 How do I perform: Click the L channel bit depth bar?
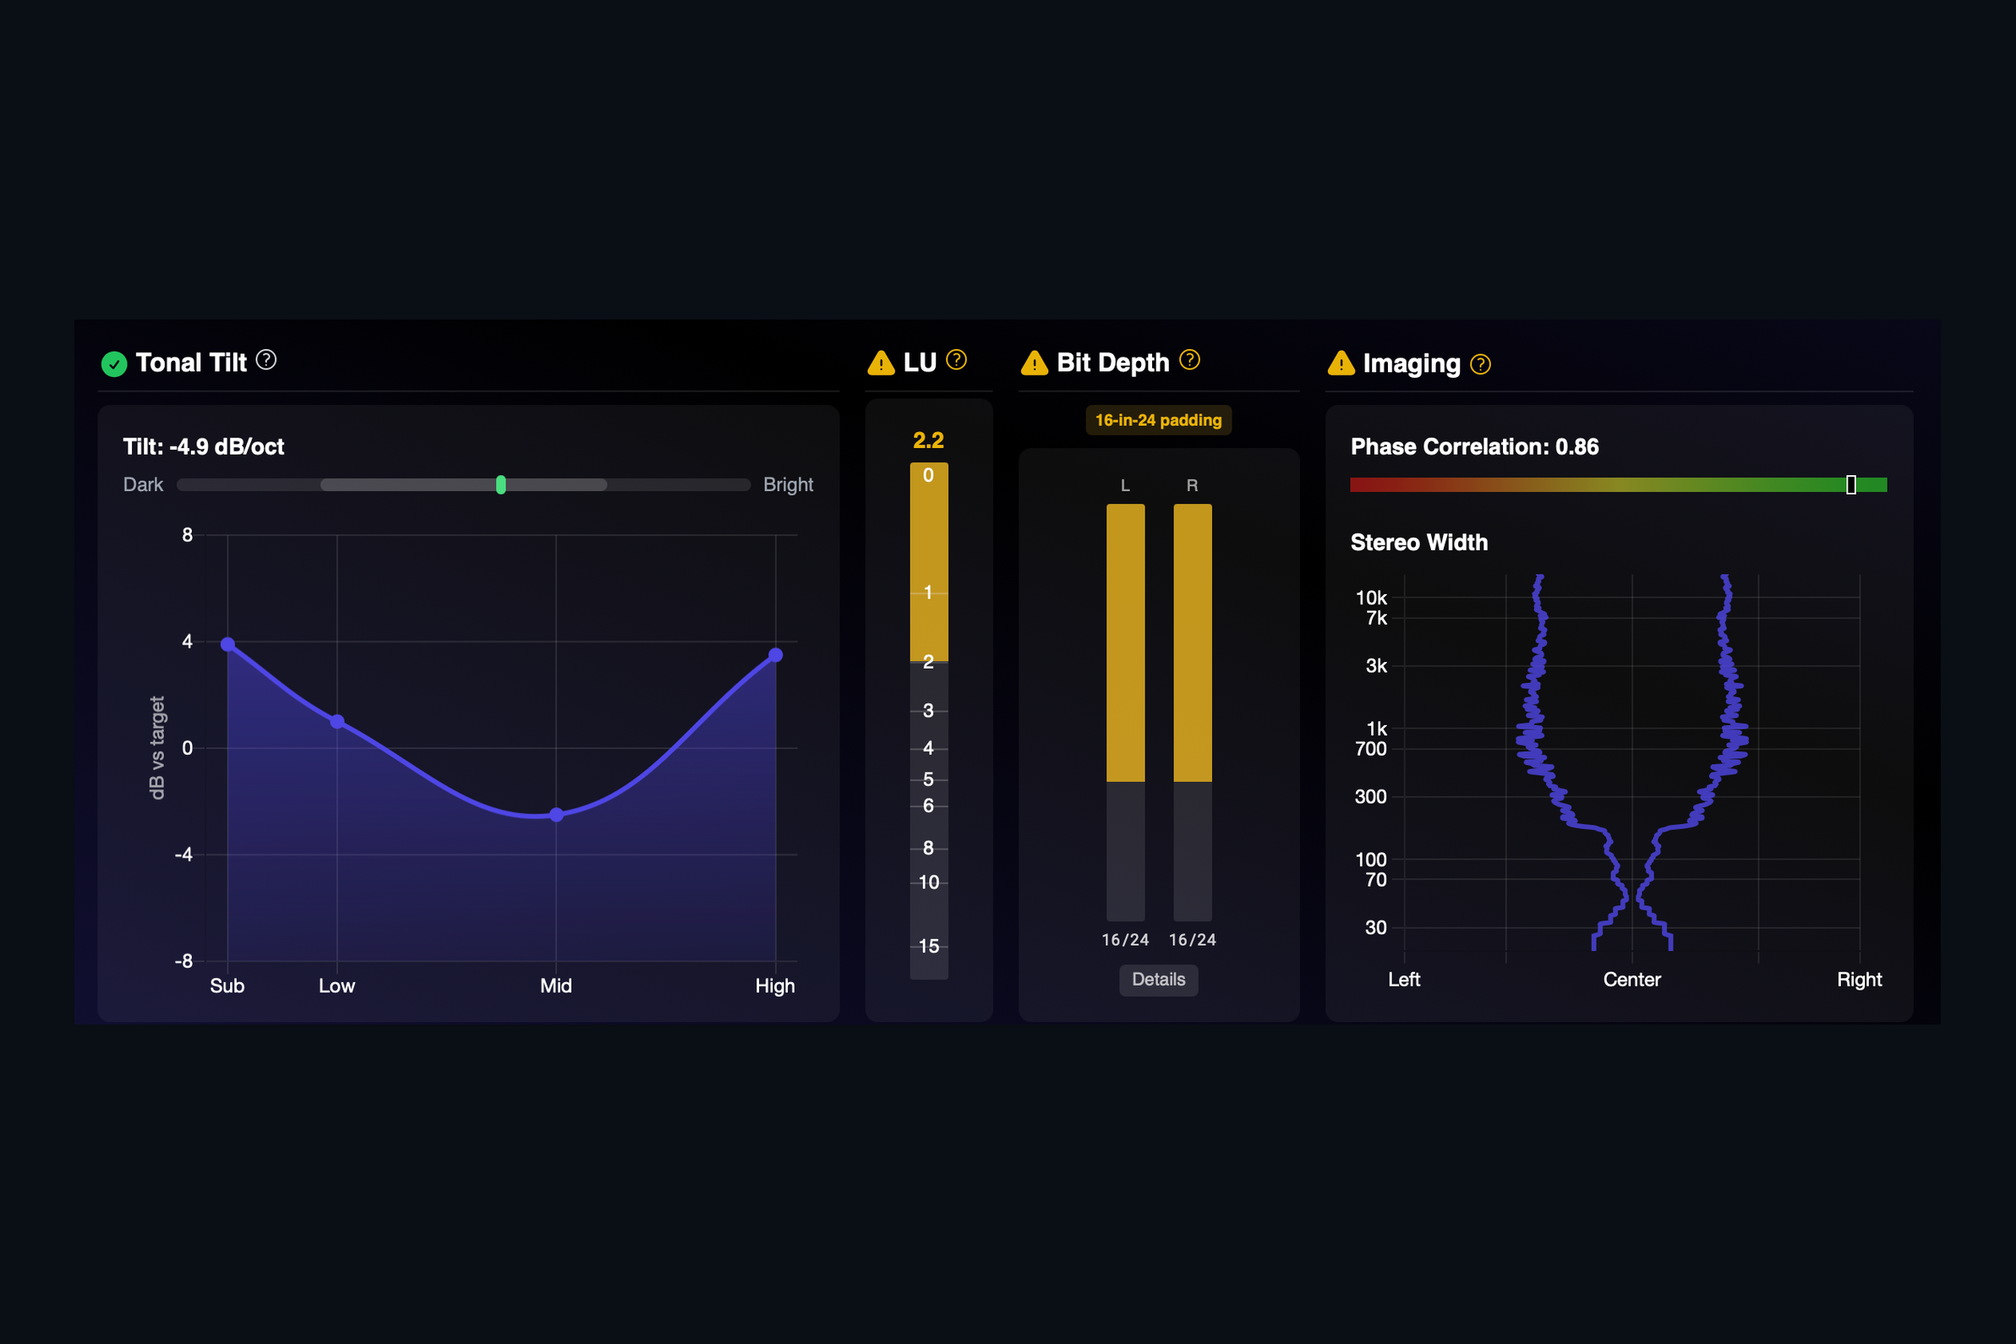(x=1125, y=712)
